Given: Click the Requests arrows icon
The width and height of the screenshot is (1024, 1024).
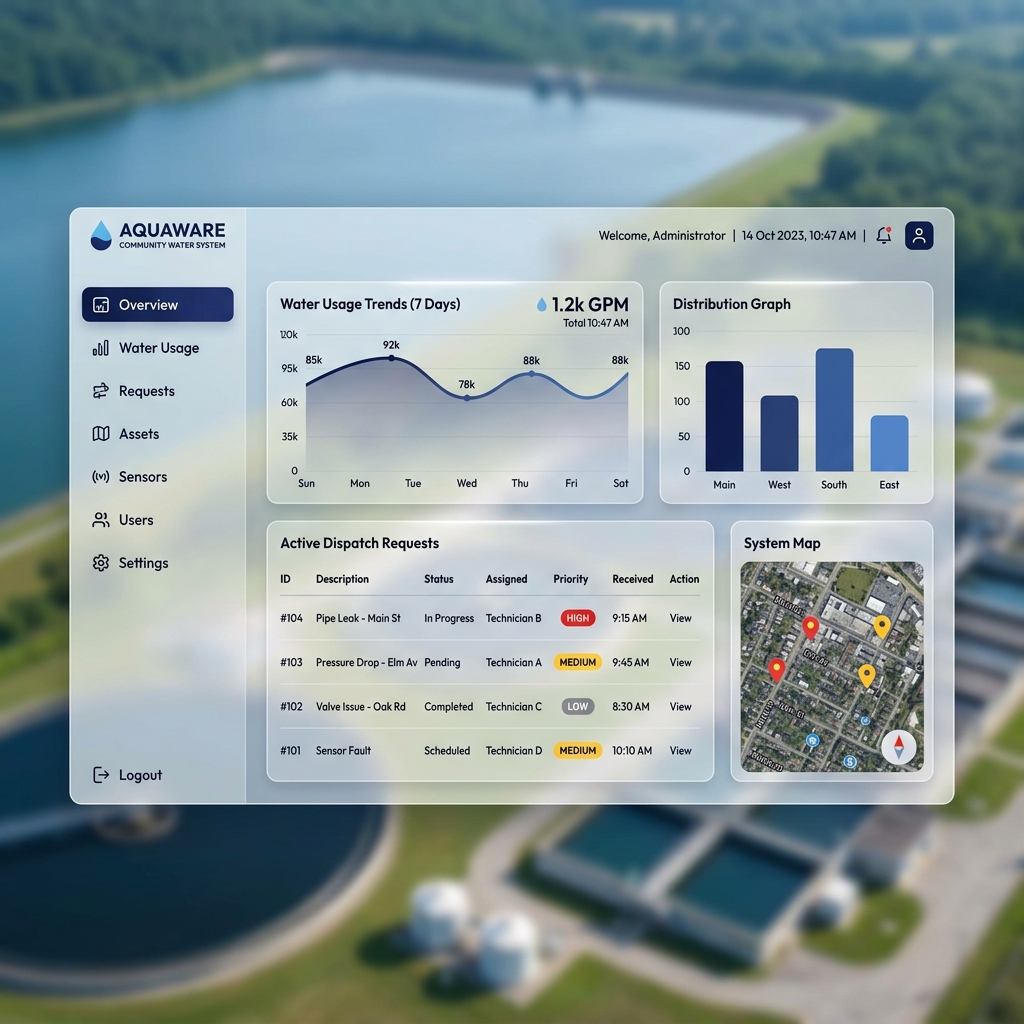Looking at the screenshot, I should click(101, 391).
